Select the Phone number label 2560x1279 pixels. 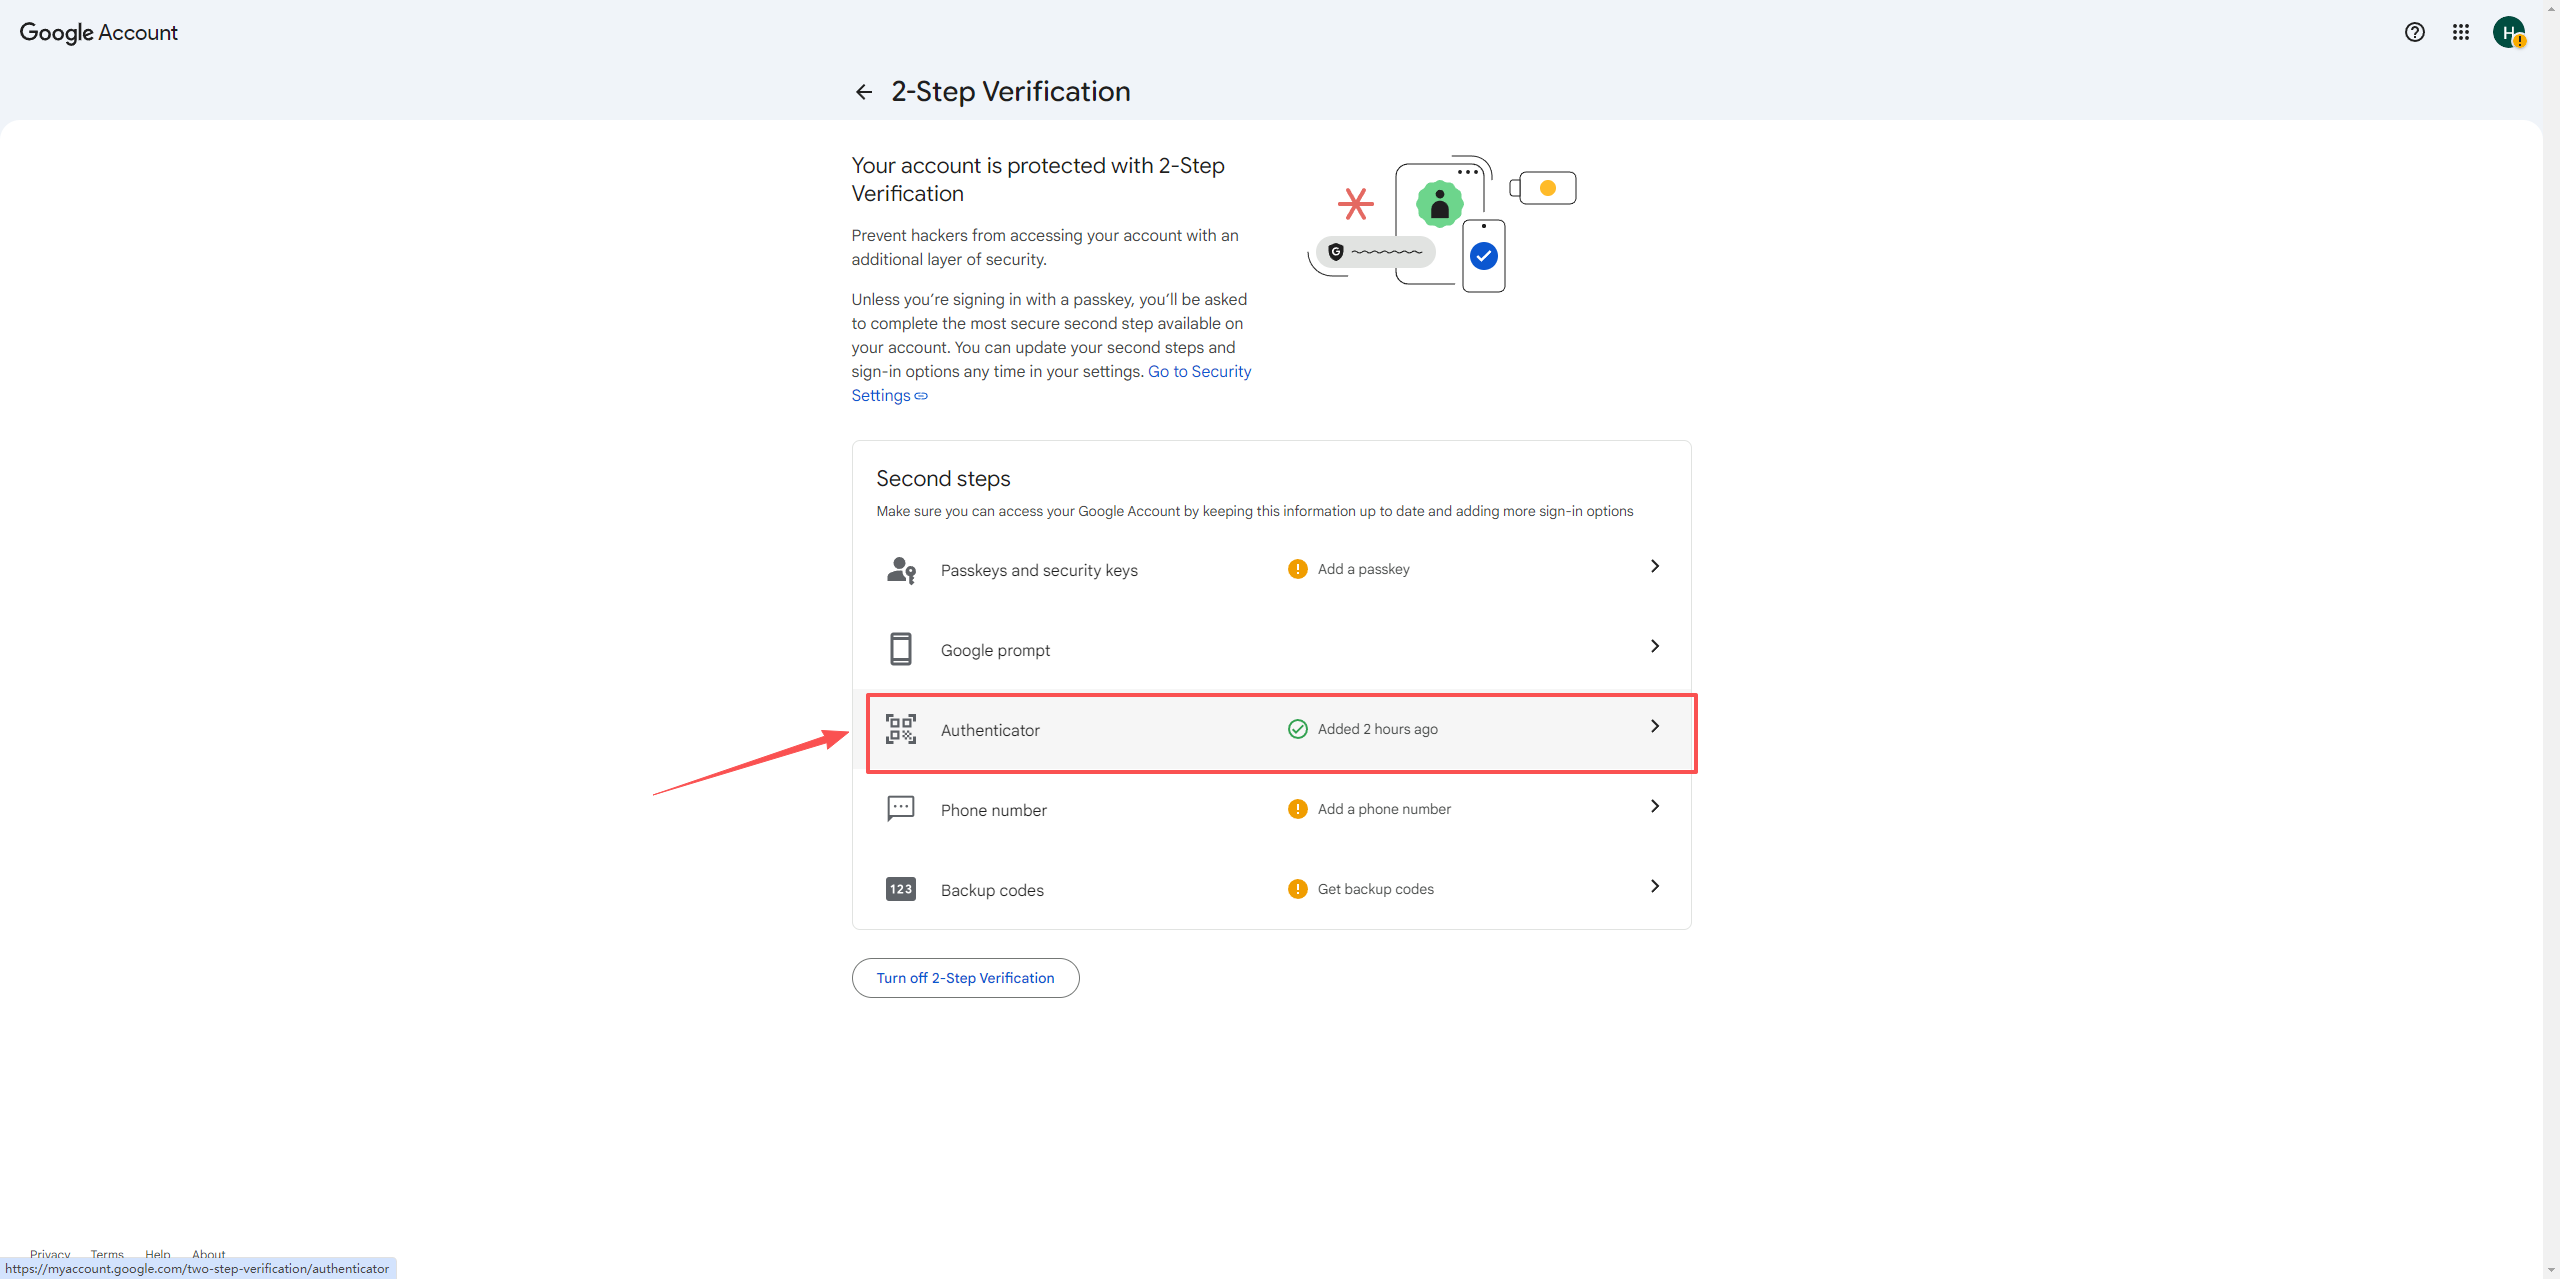(x=993, y=810)
